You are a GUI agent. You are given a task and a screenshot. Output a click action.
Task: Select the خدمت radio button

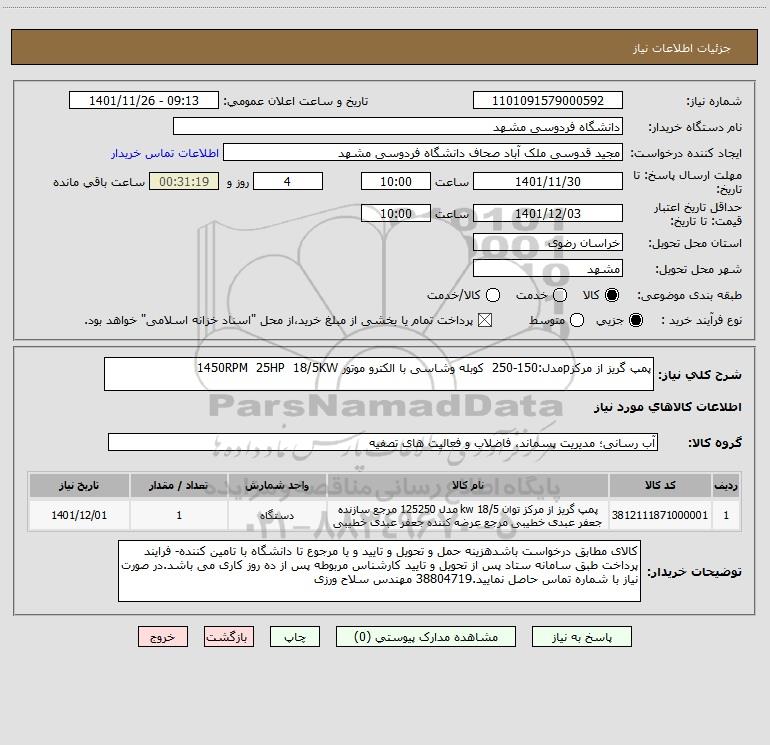click(560, 295)
